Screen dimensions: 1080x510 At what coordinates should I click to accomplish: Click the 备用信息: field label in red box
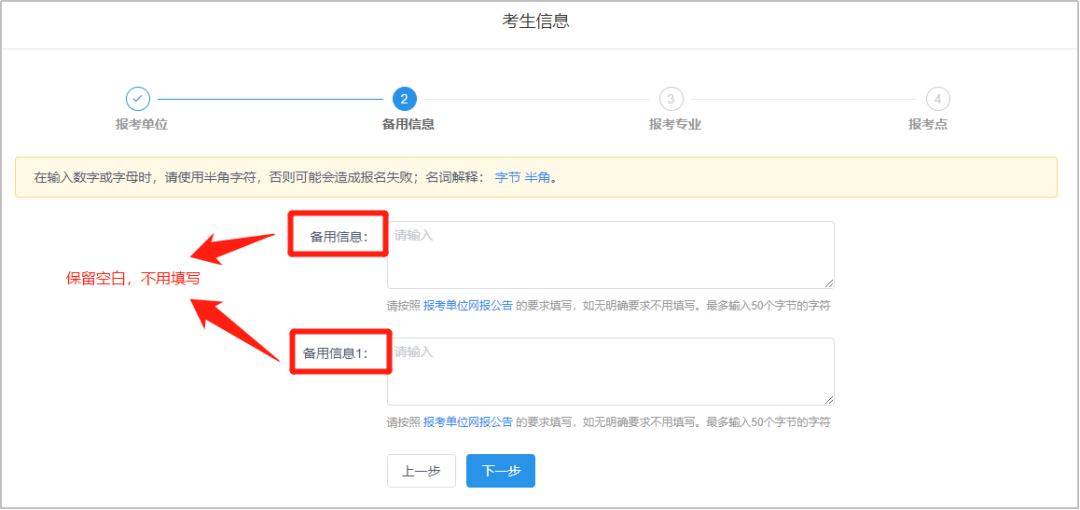[x=338, y=237]
